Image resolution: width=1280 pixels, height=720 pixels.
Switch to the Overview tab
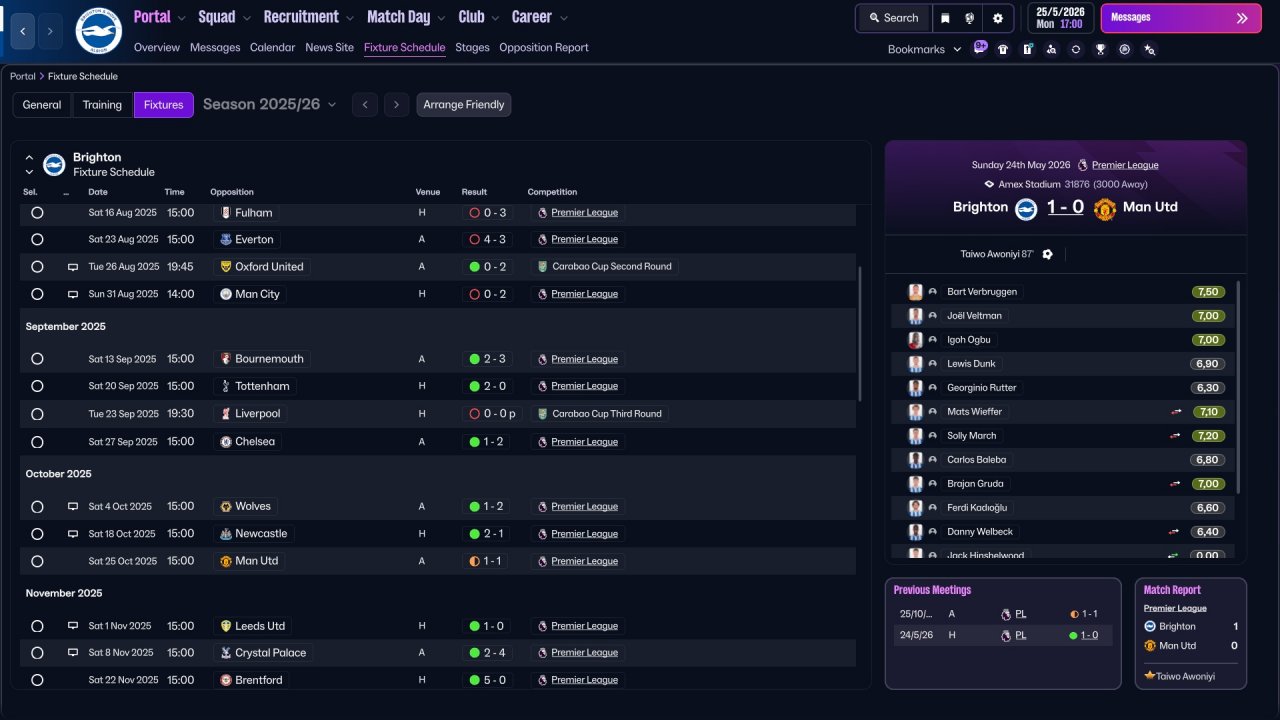[x=157, y=47]
